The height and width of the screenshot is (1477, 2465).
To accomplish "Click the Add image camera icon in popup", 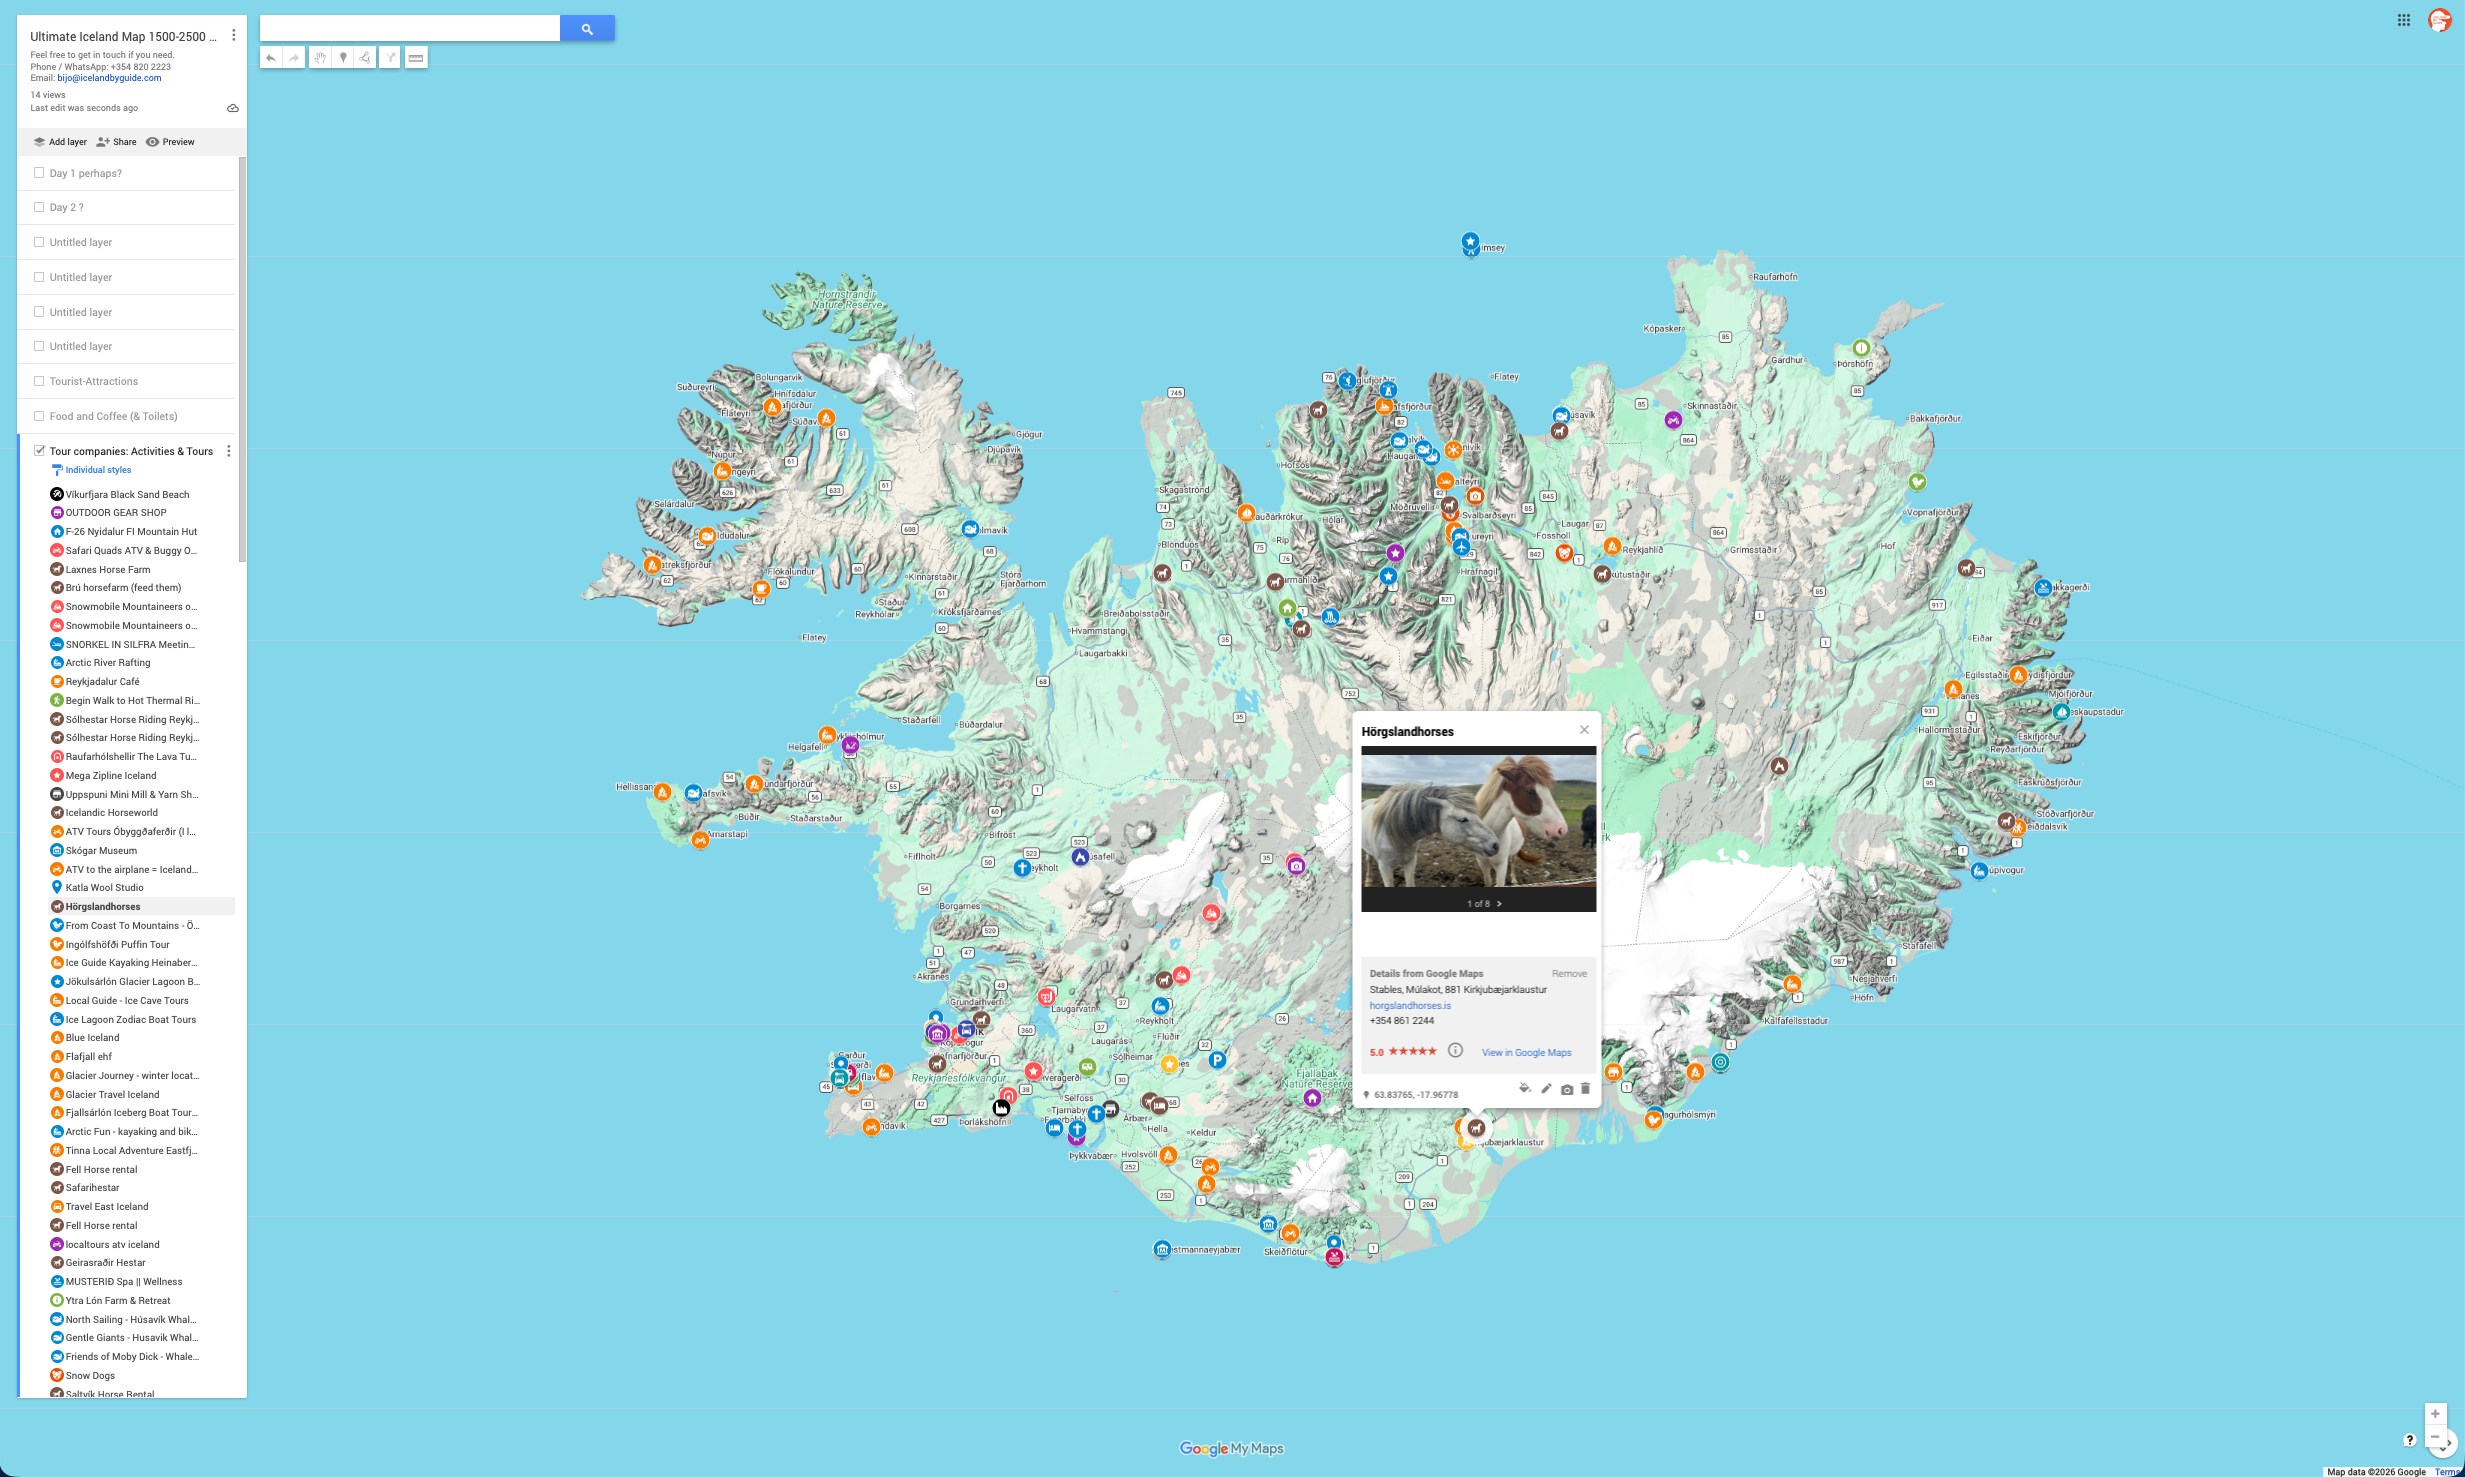I will pos(1567,1090).
